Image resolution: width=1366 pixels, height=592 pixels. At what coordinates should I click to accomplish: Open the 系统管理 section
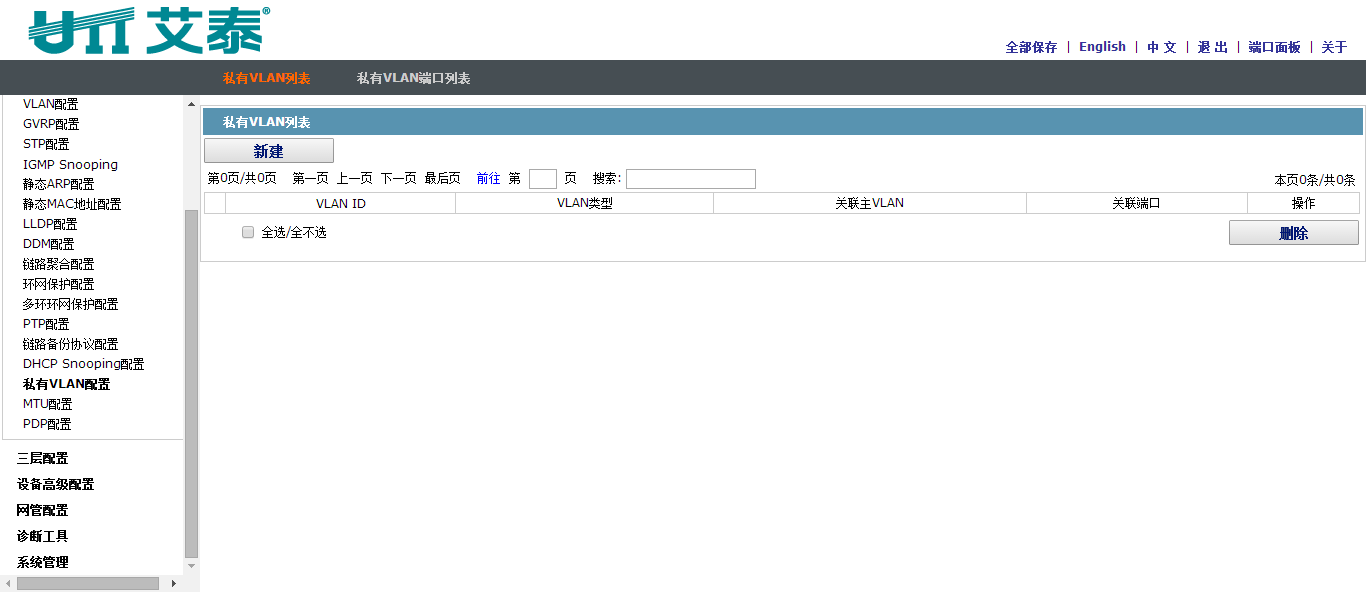pyautogui.click(x=40, y=561)
